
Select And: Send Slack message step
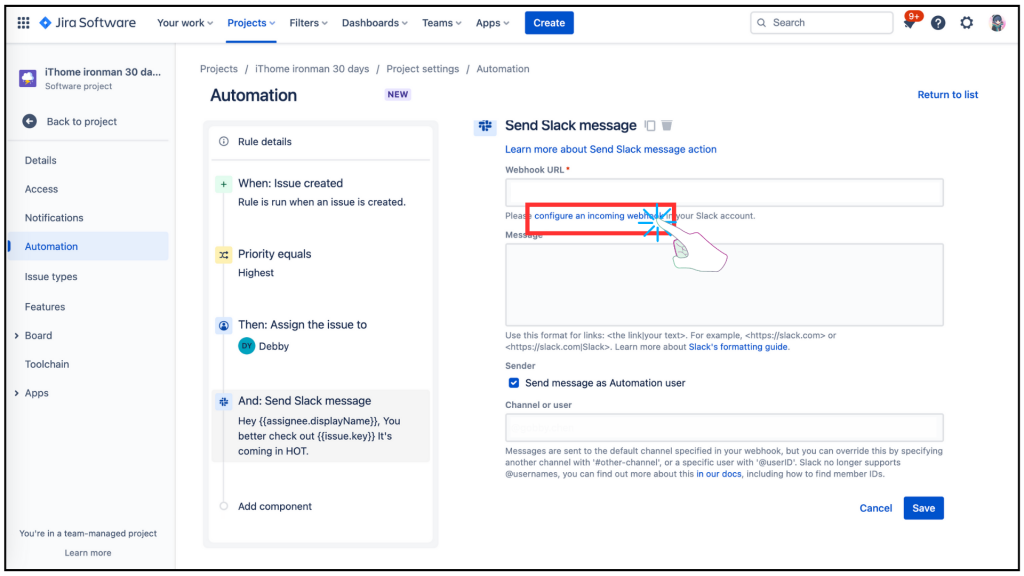[321, 426]
